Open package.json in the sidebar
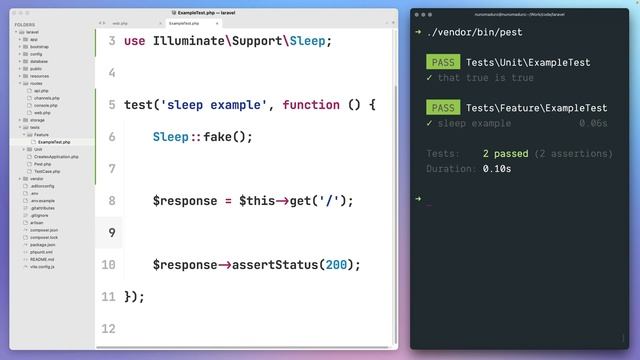This screenshot has width=640, height=360. pyautogui.click(x=43, y=245)
